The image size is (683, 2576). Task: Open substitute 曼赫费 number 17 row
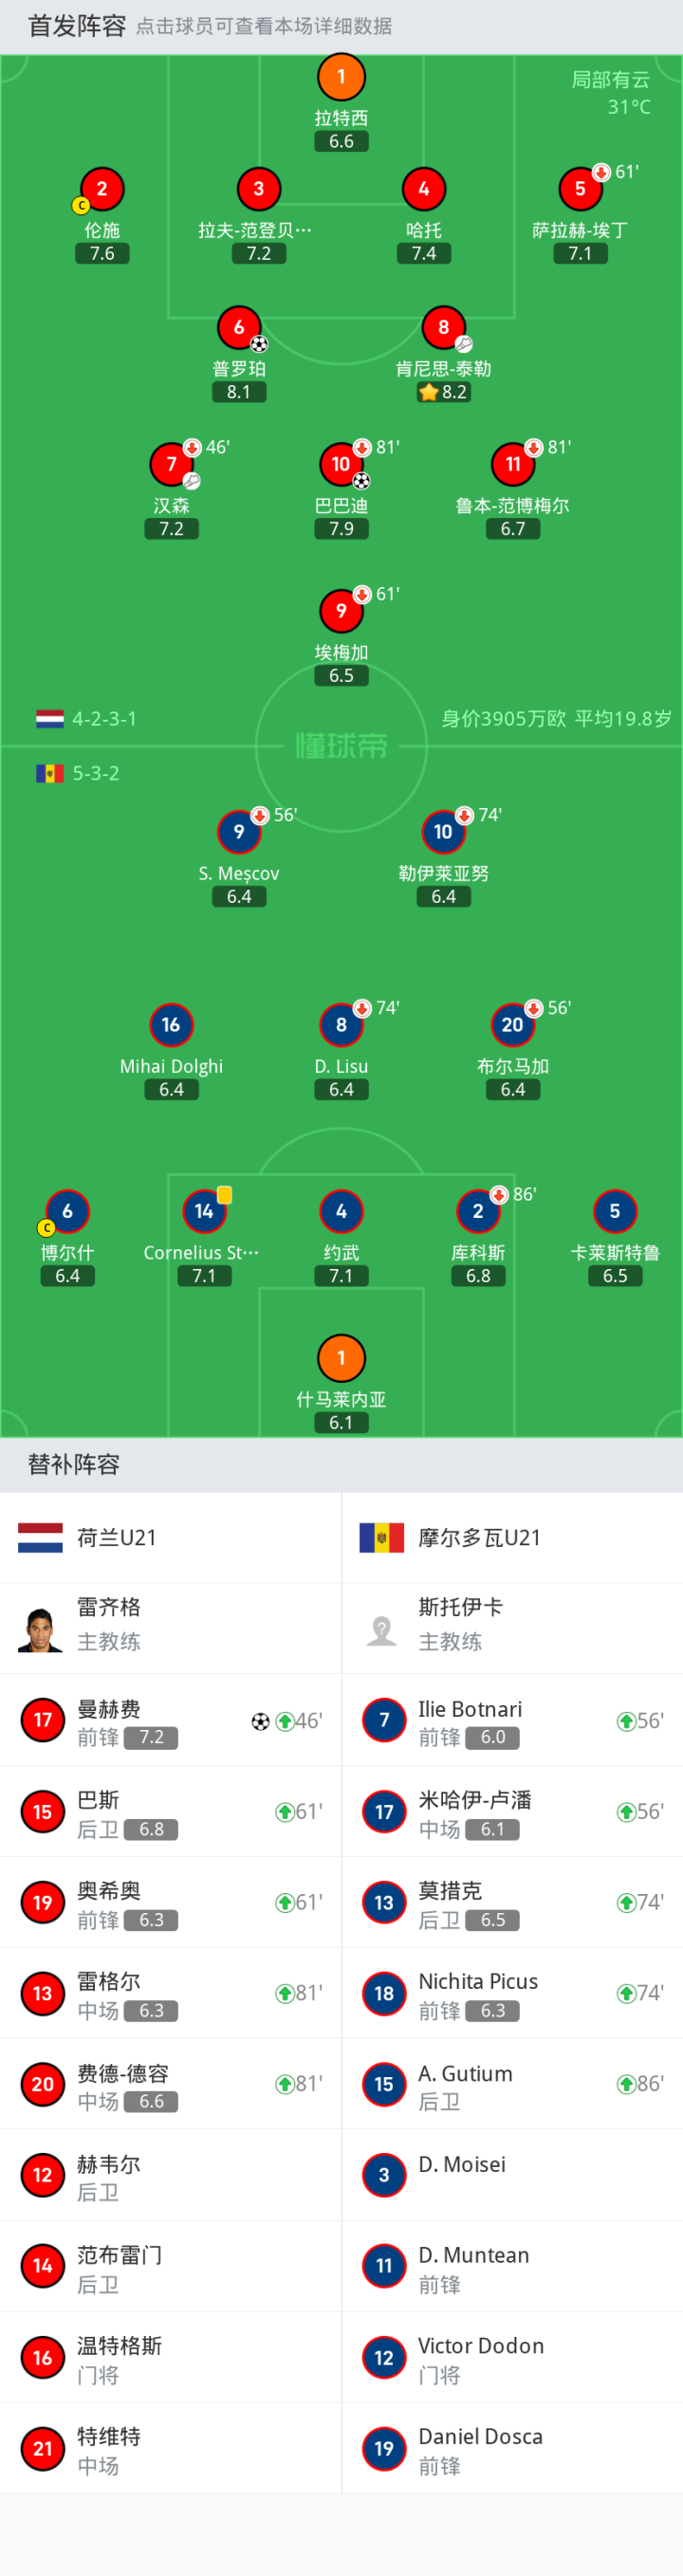click(171, 1720)
